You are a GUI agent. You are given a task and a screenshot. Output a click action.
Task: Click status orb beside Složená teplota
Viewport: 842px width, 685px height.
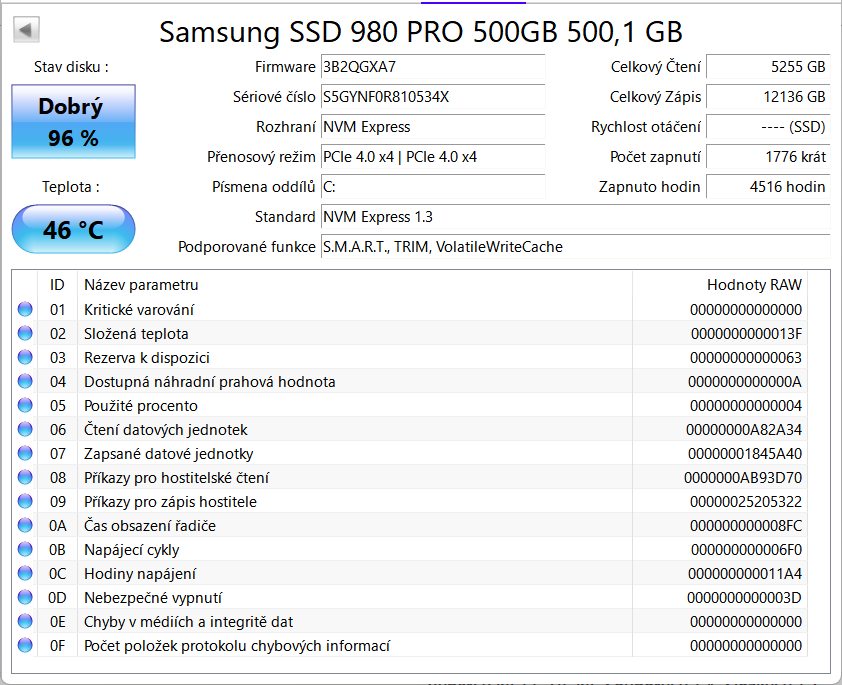point(25,334)
